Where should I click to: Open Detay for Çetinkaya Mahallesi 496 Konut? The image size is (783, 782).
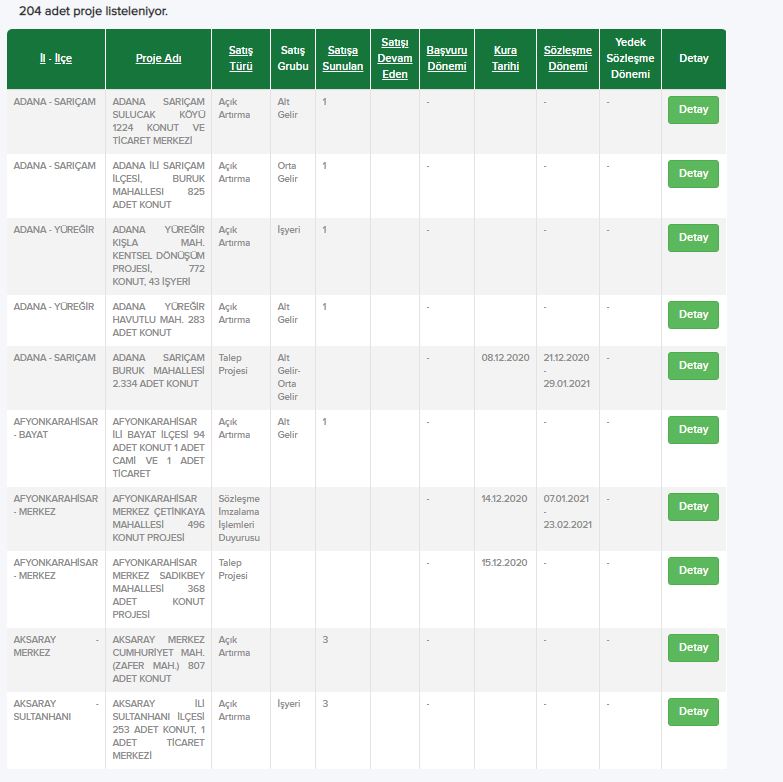pos(693,506)
